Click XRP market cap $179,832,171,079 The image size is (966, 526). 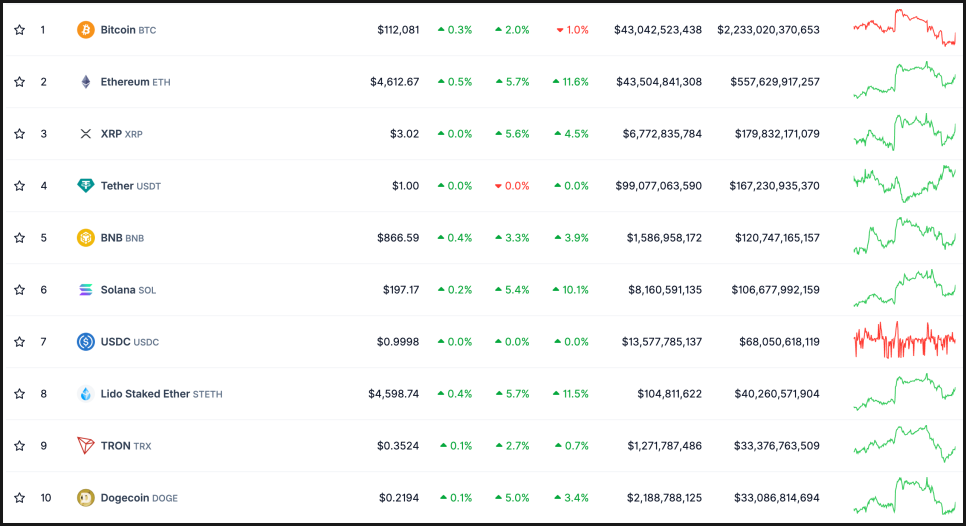[777, 134]
